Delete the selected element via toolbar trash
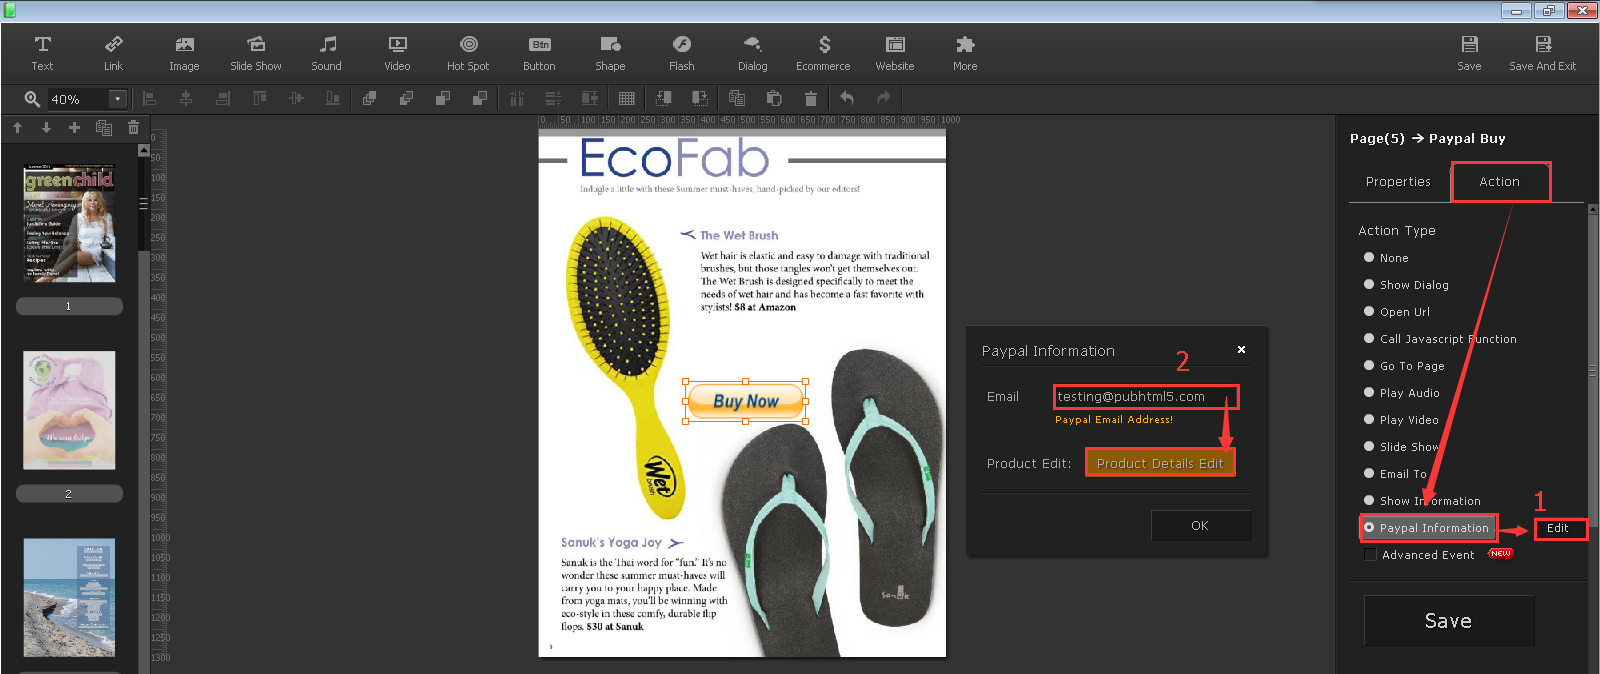1600x674 pixels. tap(811, 98)
